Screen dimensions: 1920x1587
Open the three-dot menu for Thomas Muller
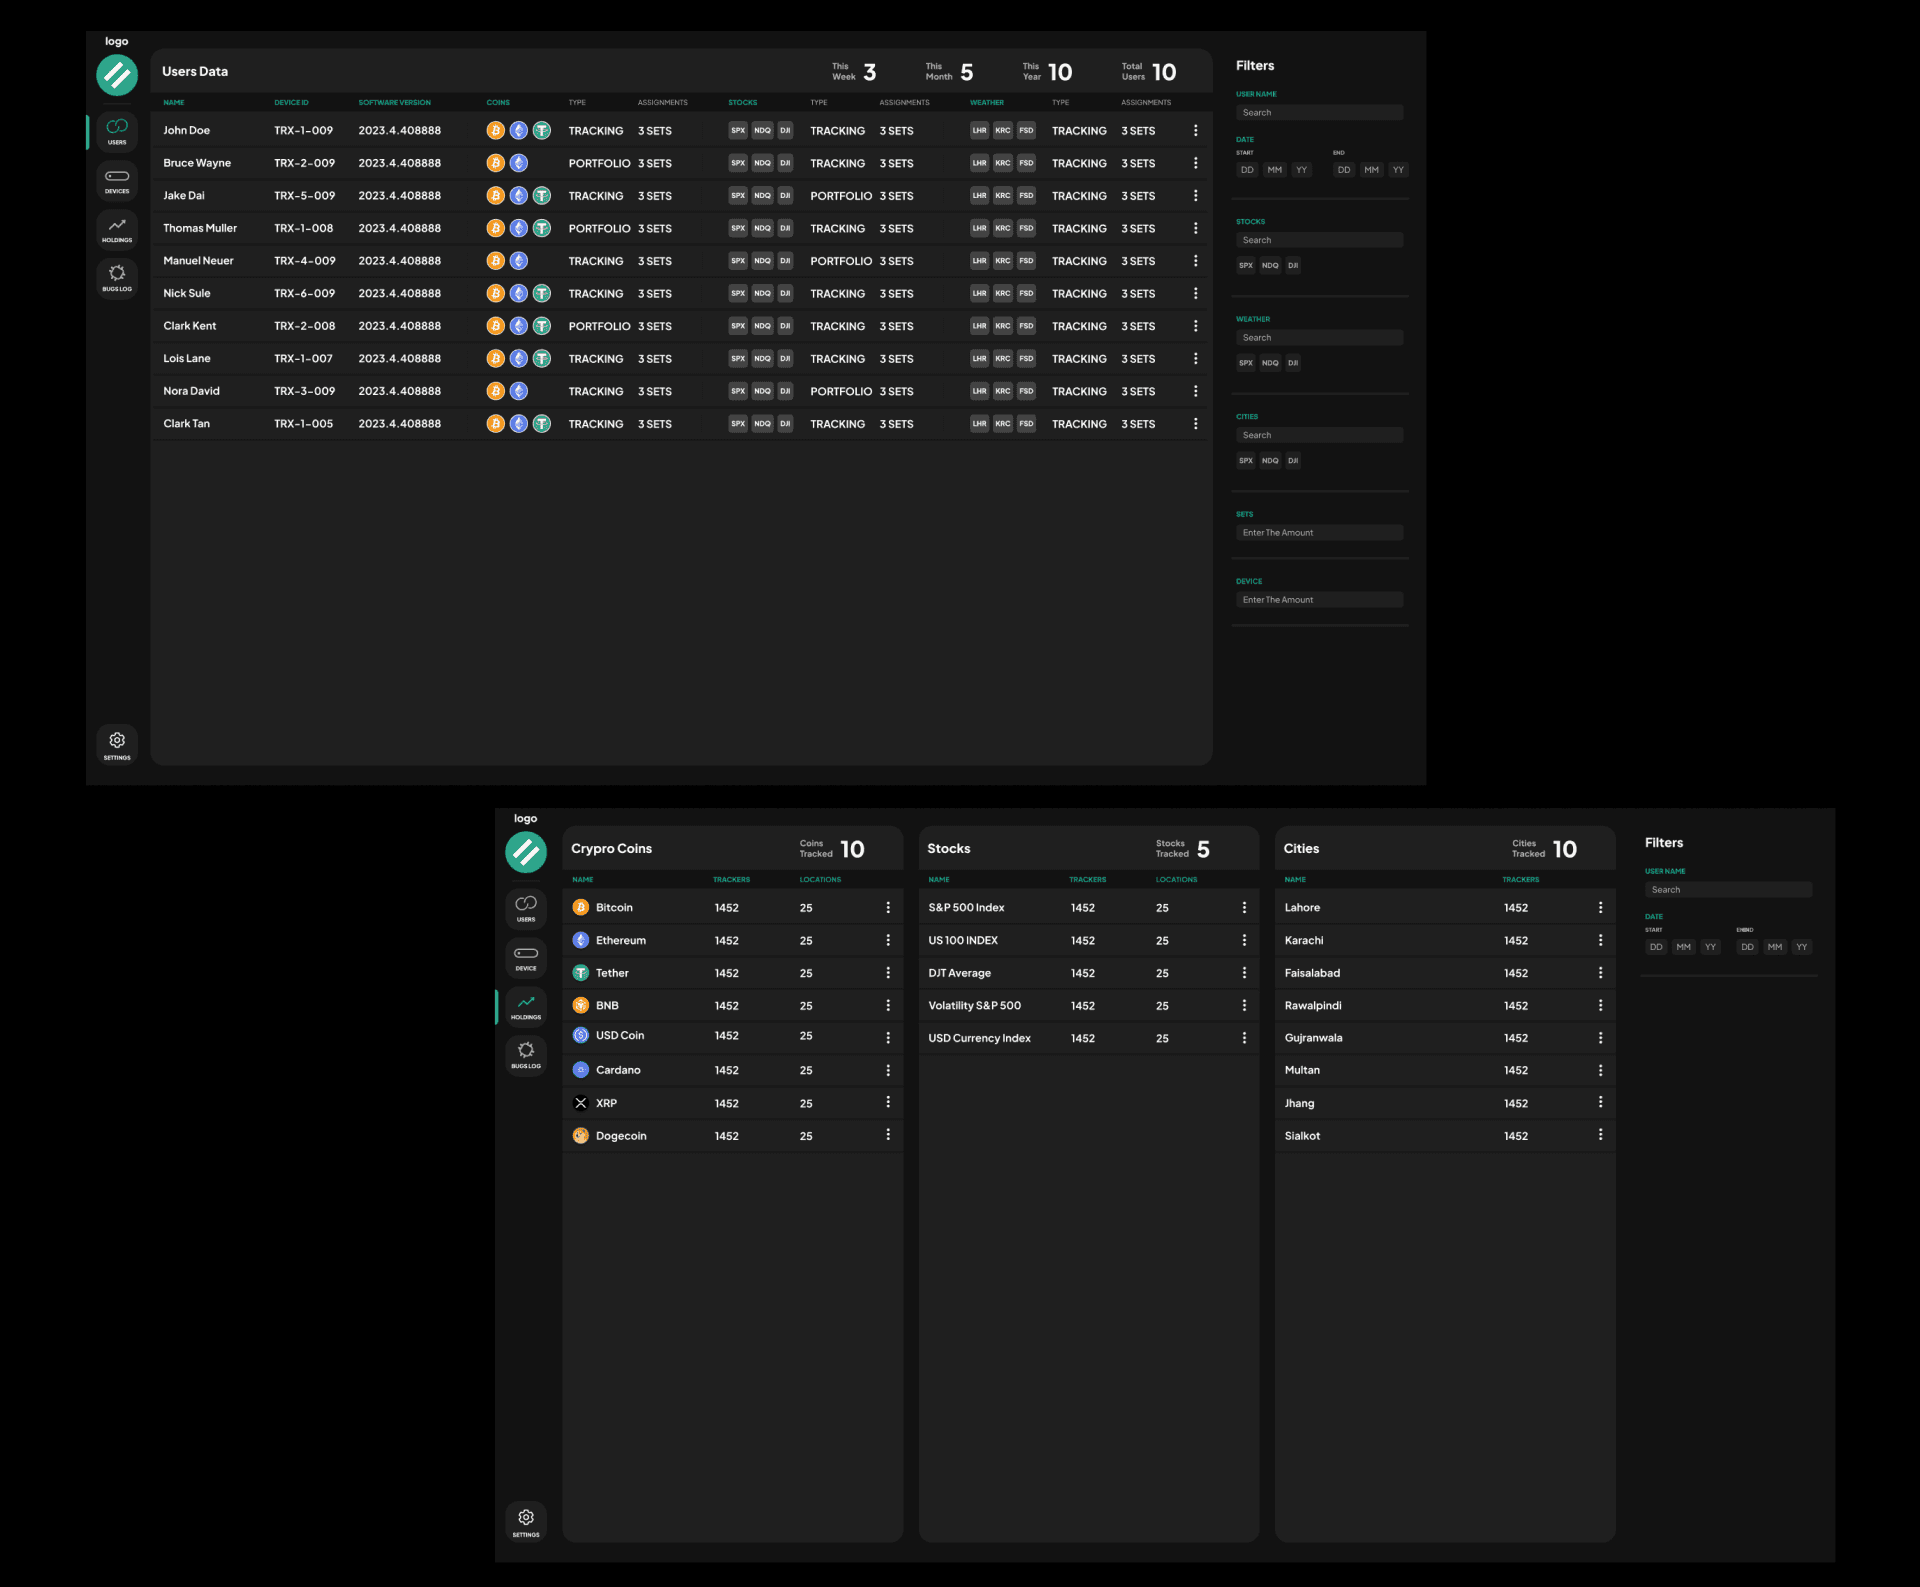tap(1195, 228)
